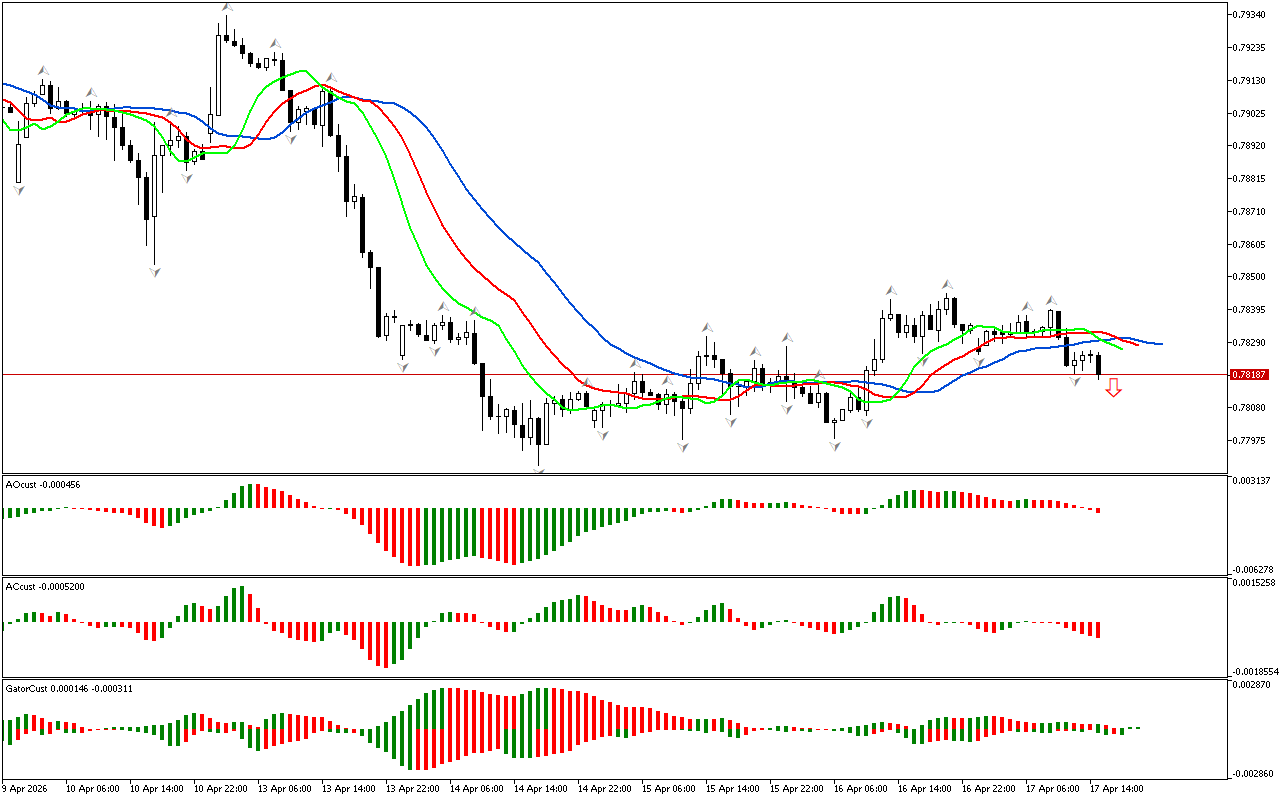Click the 0.79340 price scale label

point(1250,15)
